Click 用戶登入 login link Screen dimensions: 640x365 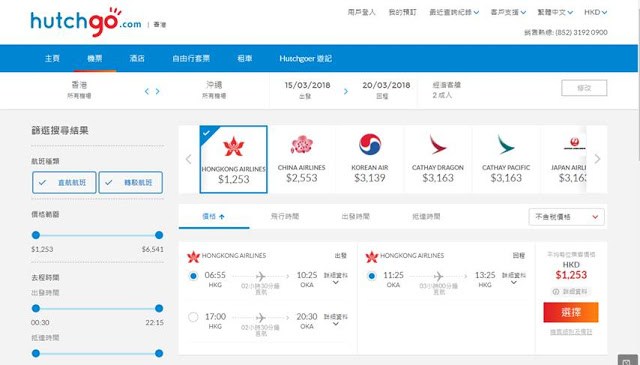point(361,12)
